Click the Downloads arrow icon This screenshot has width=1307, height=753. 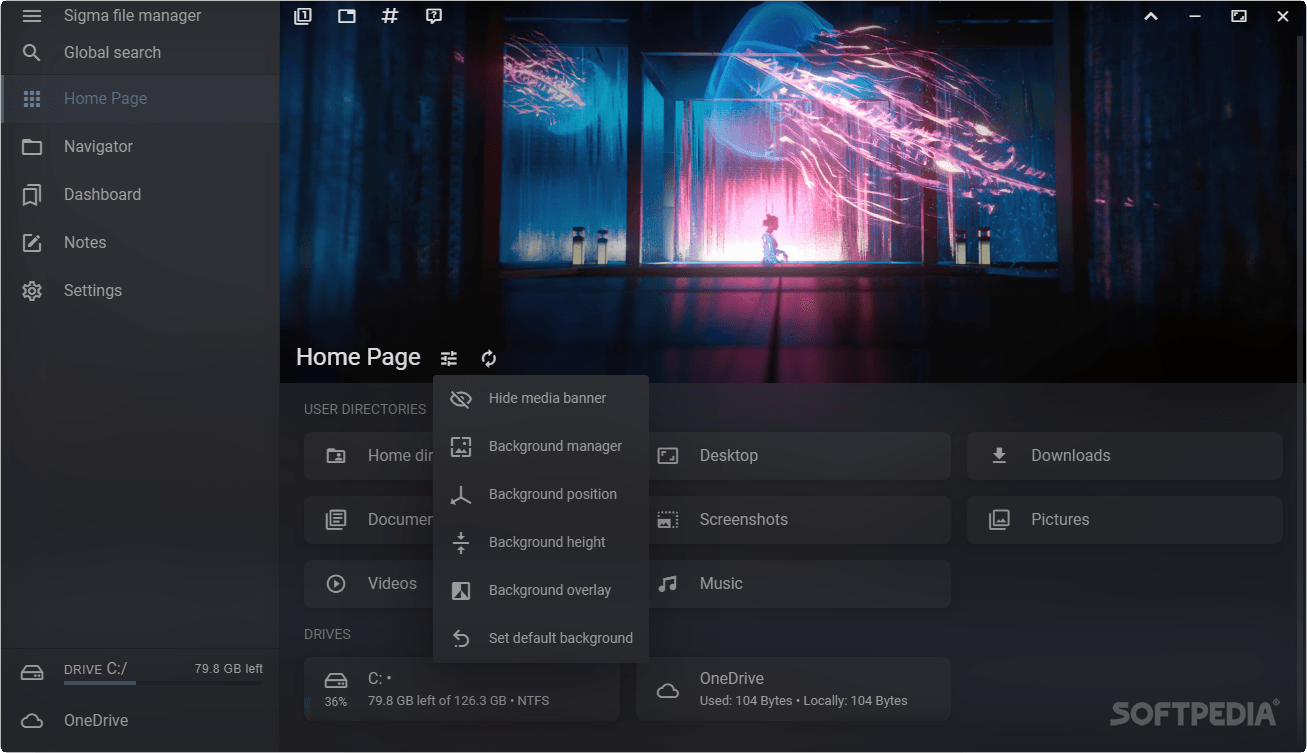(x=999, y=456)
